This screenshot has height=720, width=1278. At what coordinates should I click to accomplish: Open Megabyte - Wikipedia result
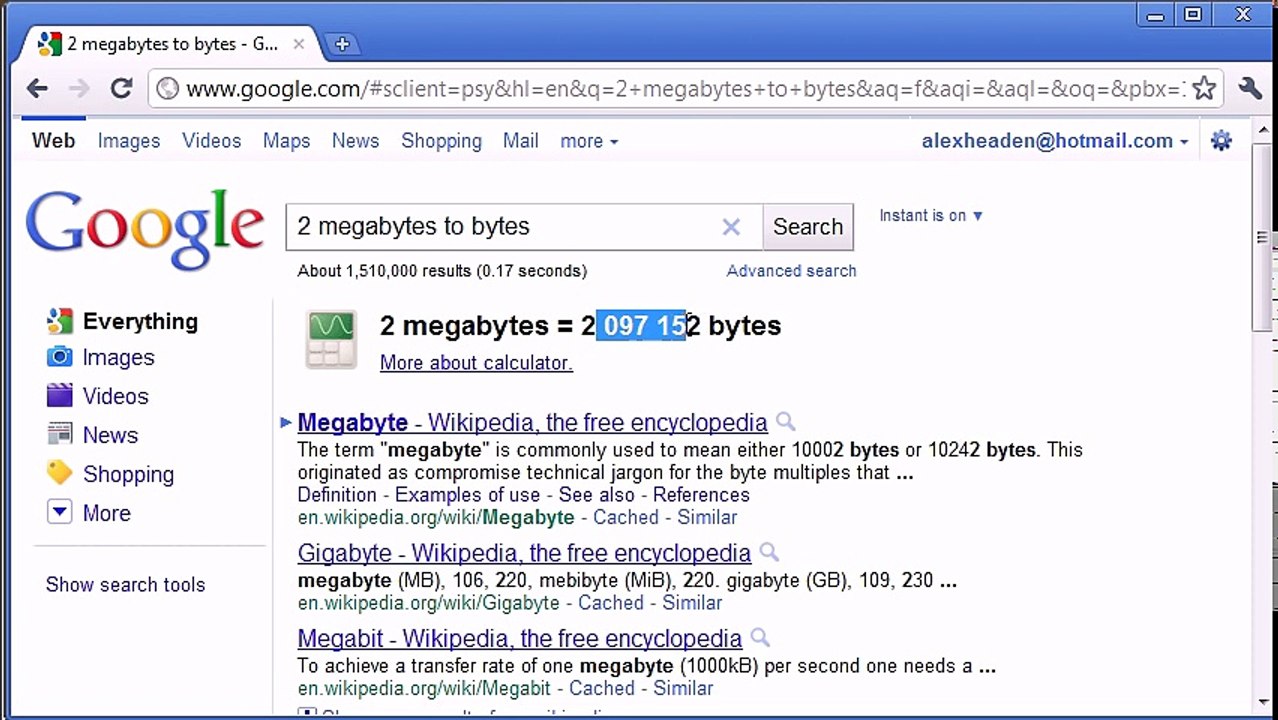(x=532, y=422)
